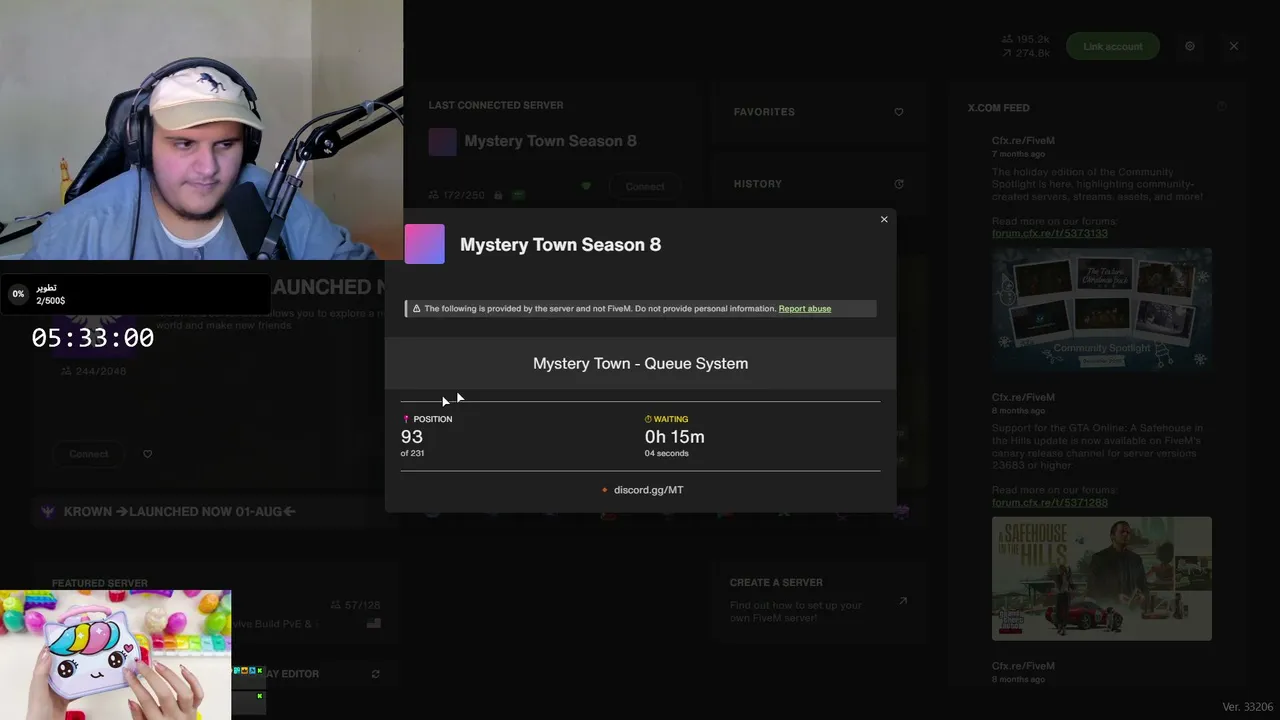Viewport: 1280px width, 720px height.
Task: Click the Cfx.re/FiveM author above the Safehouse post
Action: tap(1023, 397)
